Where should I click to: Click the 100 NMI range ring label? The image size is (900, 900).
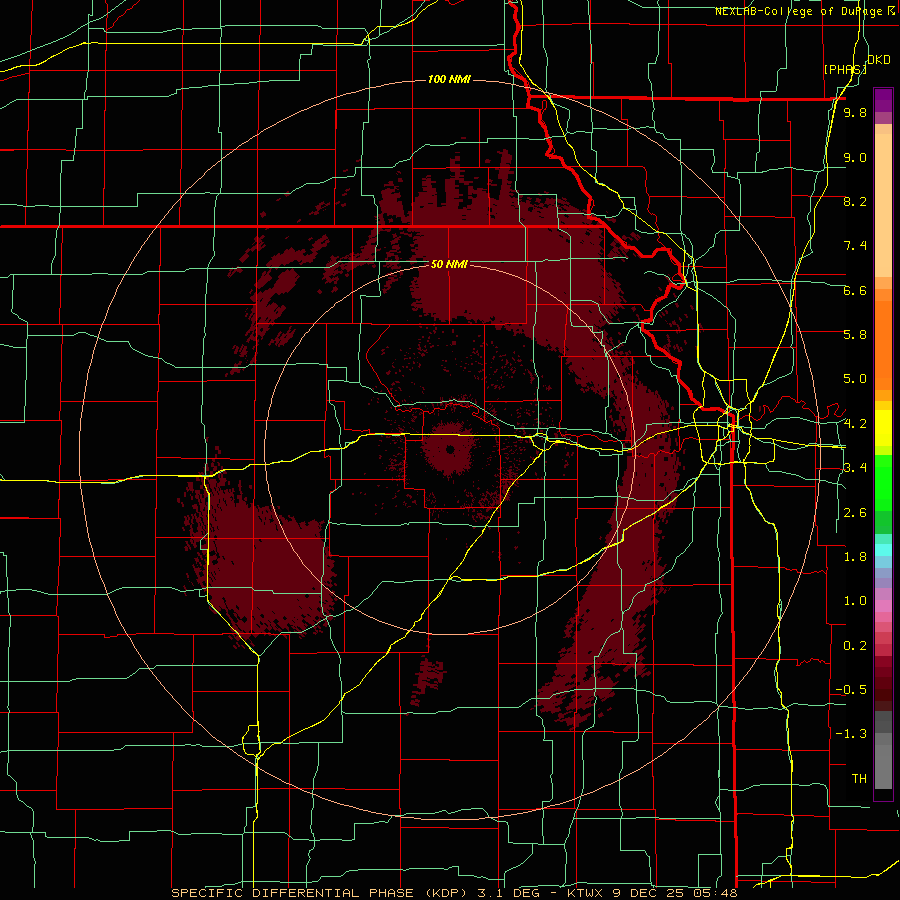tap(449, 79)
